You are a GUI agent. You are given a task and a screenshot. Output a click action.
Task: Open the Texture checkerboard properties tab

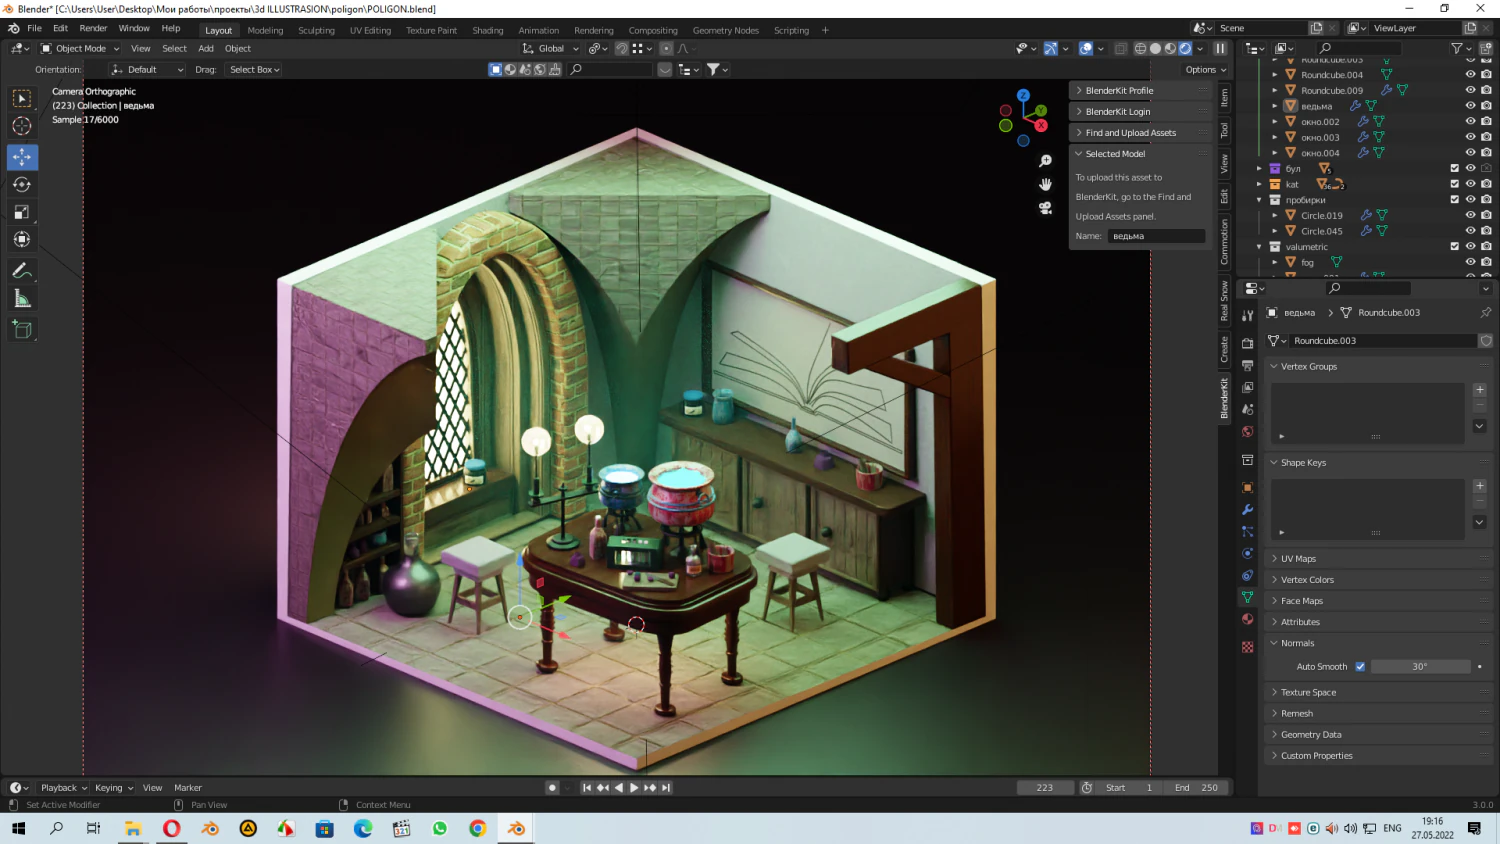(1247, 647)
